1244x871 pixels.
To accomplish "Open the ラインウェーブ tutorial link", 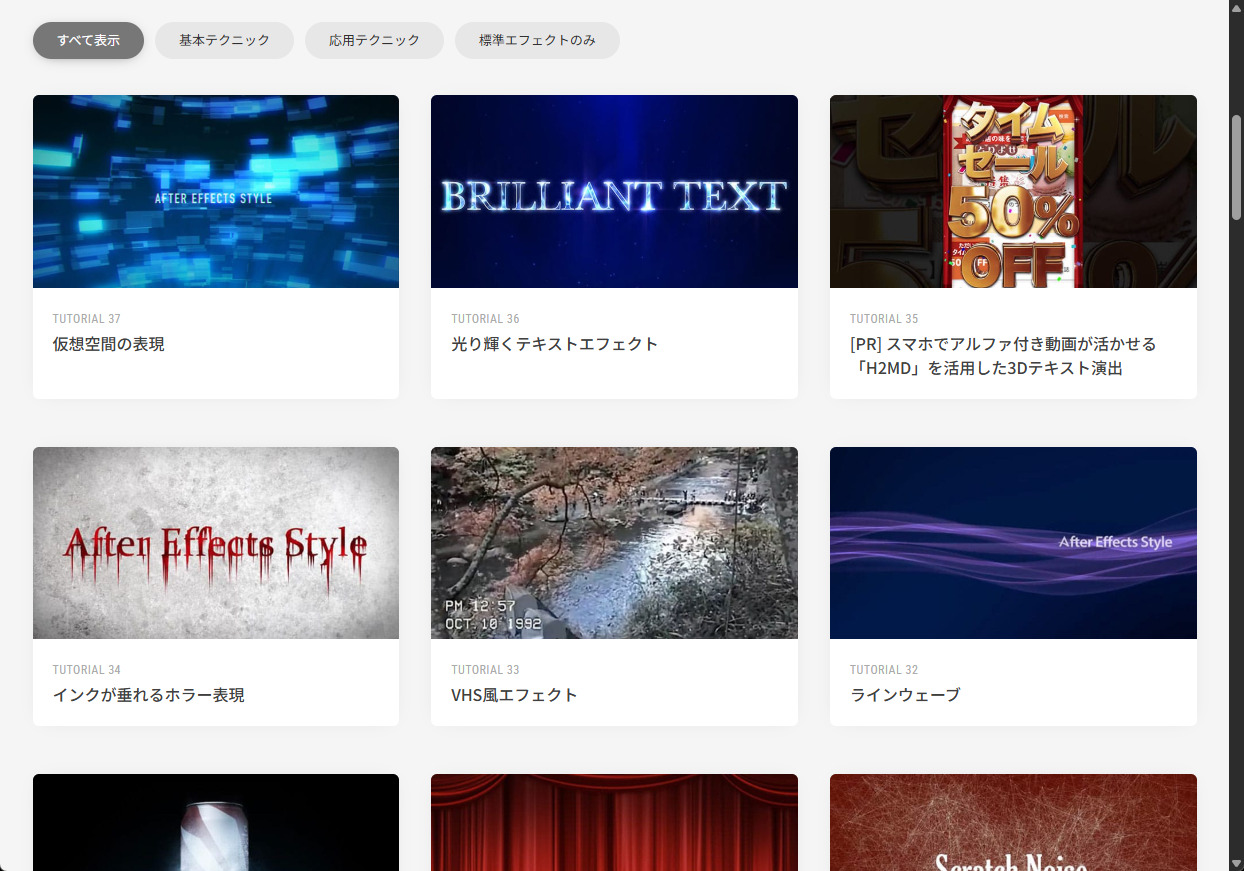I will [x=904, y=695].
